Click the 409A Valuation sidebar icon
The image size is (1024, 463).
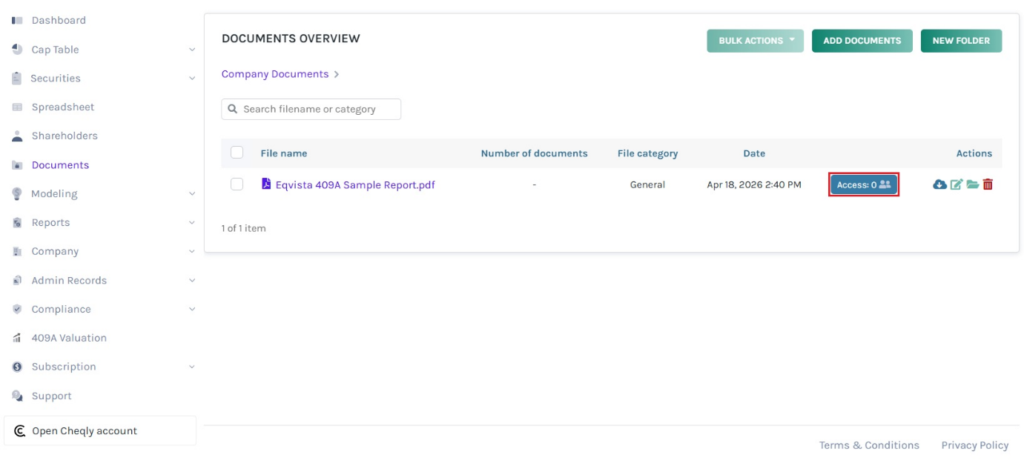point(17,338)
